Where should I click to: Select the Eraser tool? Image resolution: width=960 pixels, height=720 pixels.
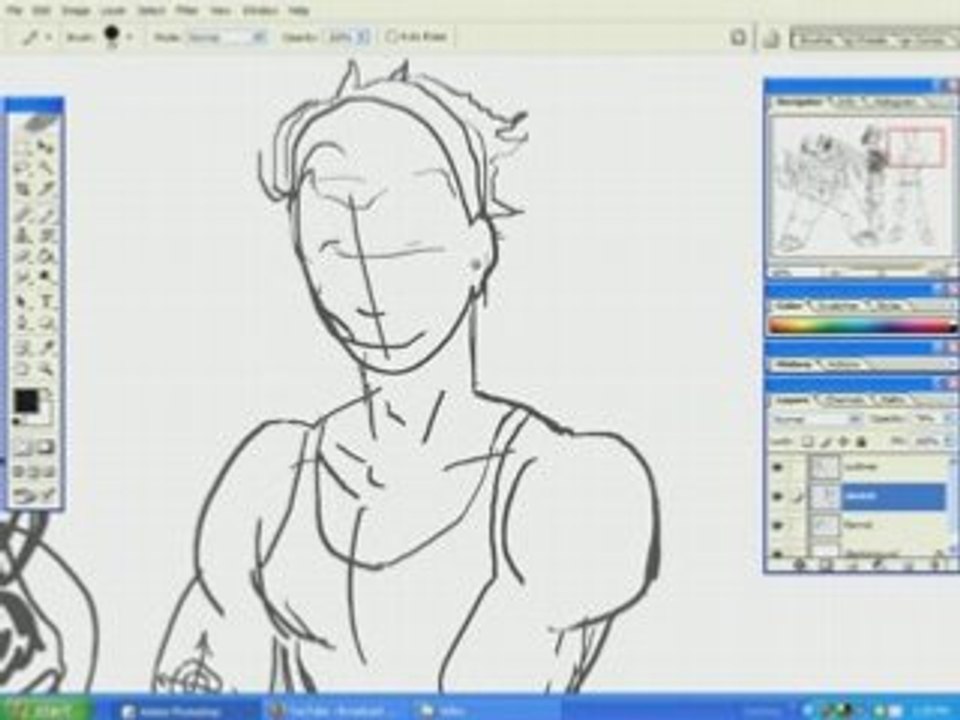(x=23, y=257)
